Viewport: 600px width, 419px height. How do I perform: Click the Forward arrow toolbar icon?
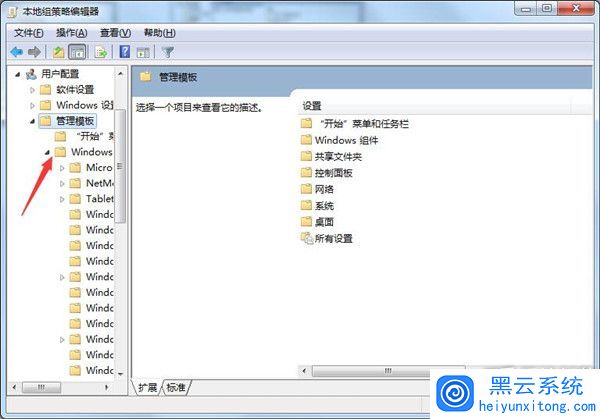[34, 52]
